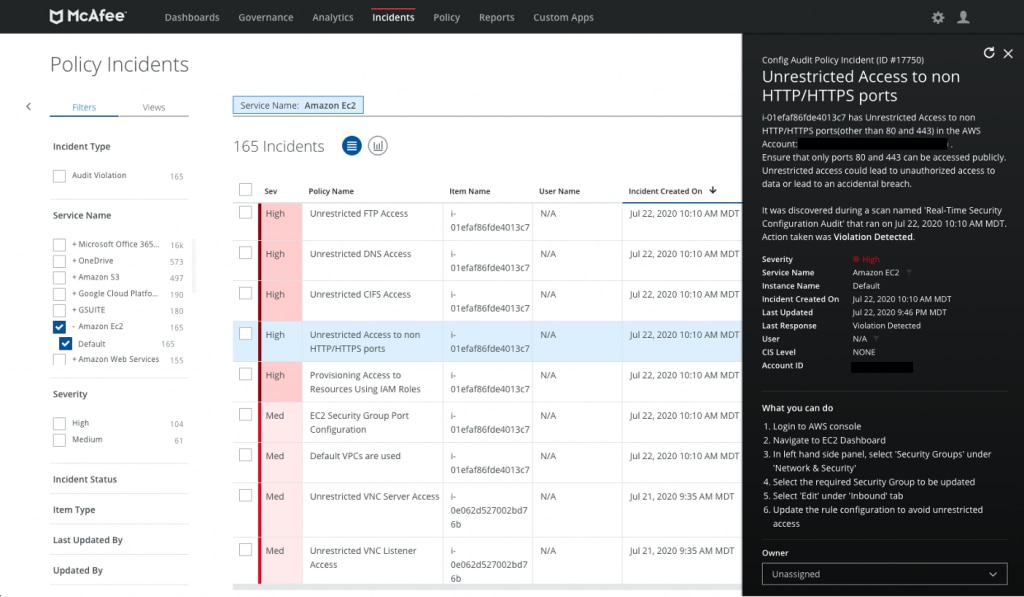The image size is (1024, 597).
Task: Open the Governance menu
Action: [x=266, y=18]
